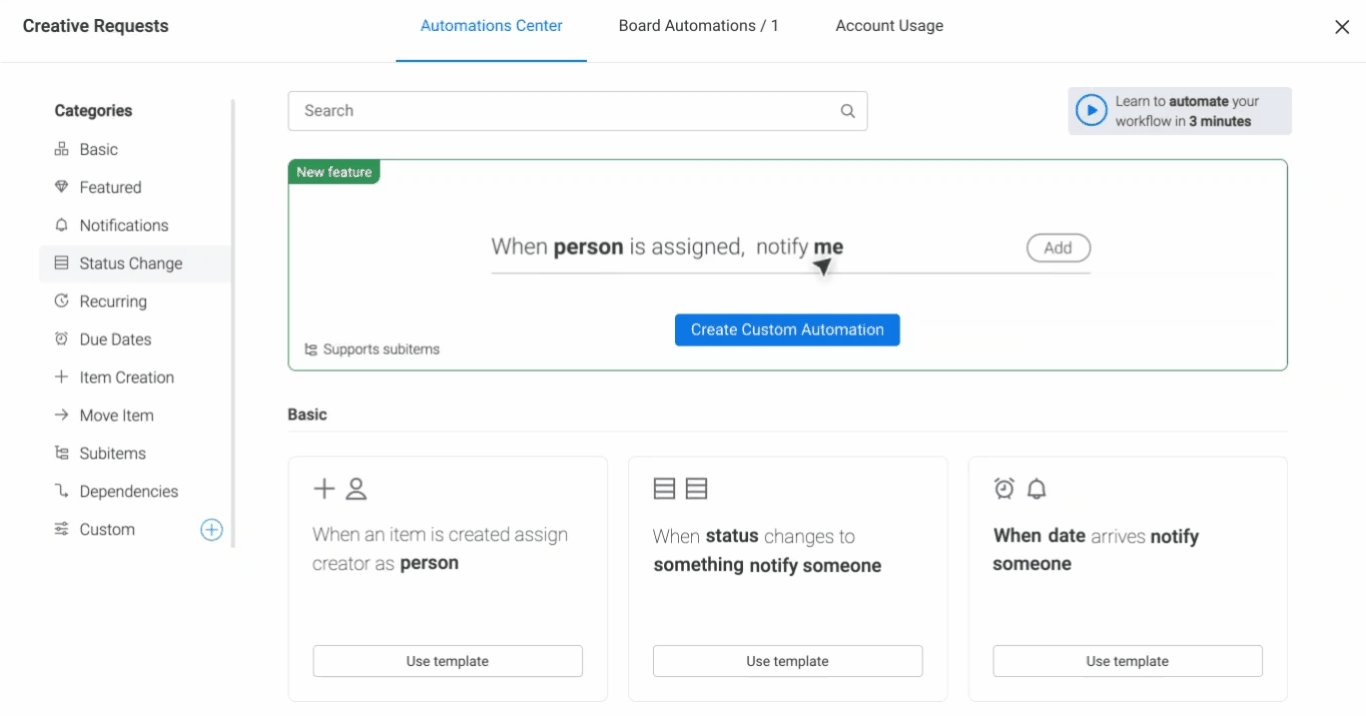The width and height of the screenshot is (1366, 716).
Task: Click the Subitems hierarchy icon
Action: 61,453
